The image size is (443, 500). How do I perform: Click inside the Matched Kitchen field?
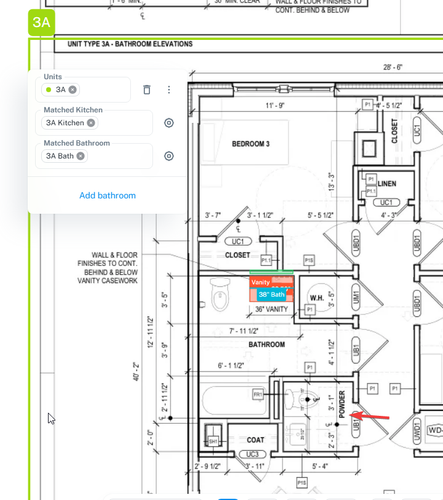pos(94,123)
